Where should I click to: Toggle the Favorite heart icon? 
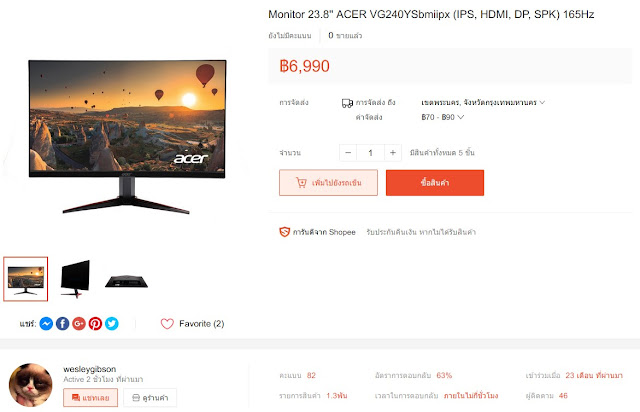167,324
